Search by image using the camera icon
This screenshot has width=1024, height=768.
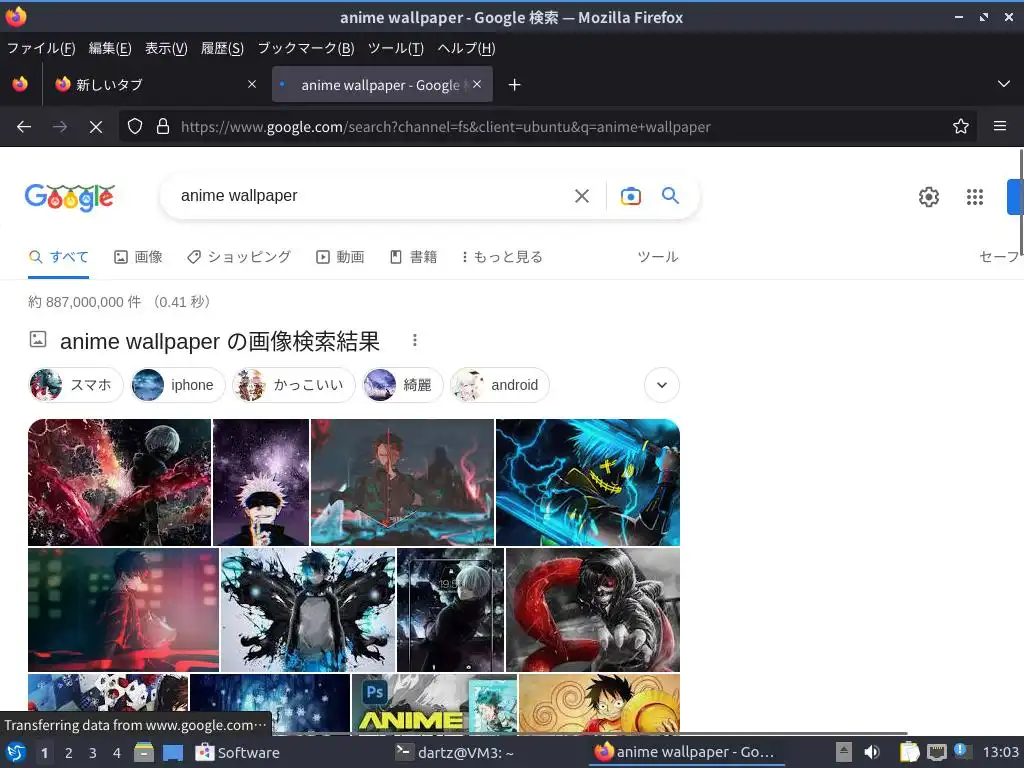point(631,196)
